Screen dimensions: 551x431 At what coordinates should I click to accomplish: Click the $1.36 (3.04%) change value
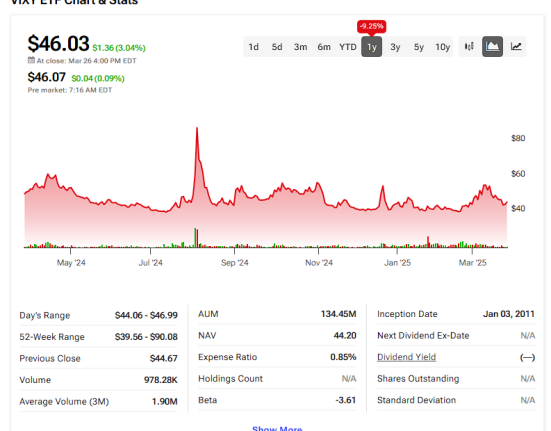pyautogui.click(x=119, y=48)
